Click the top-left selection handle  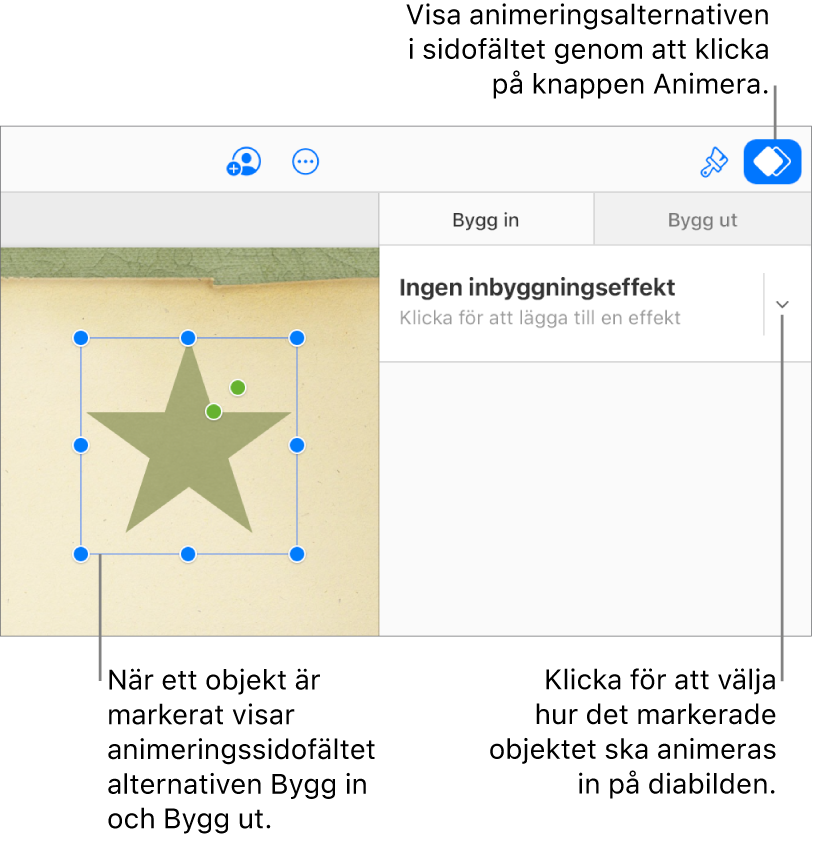(x=82, y=338)
